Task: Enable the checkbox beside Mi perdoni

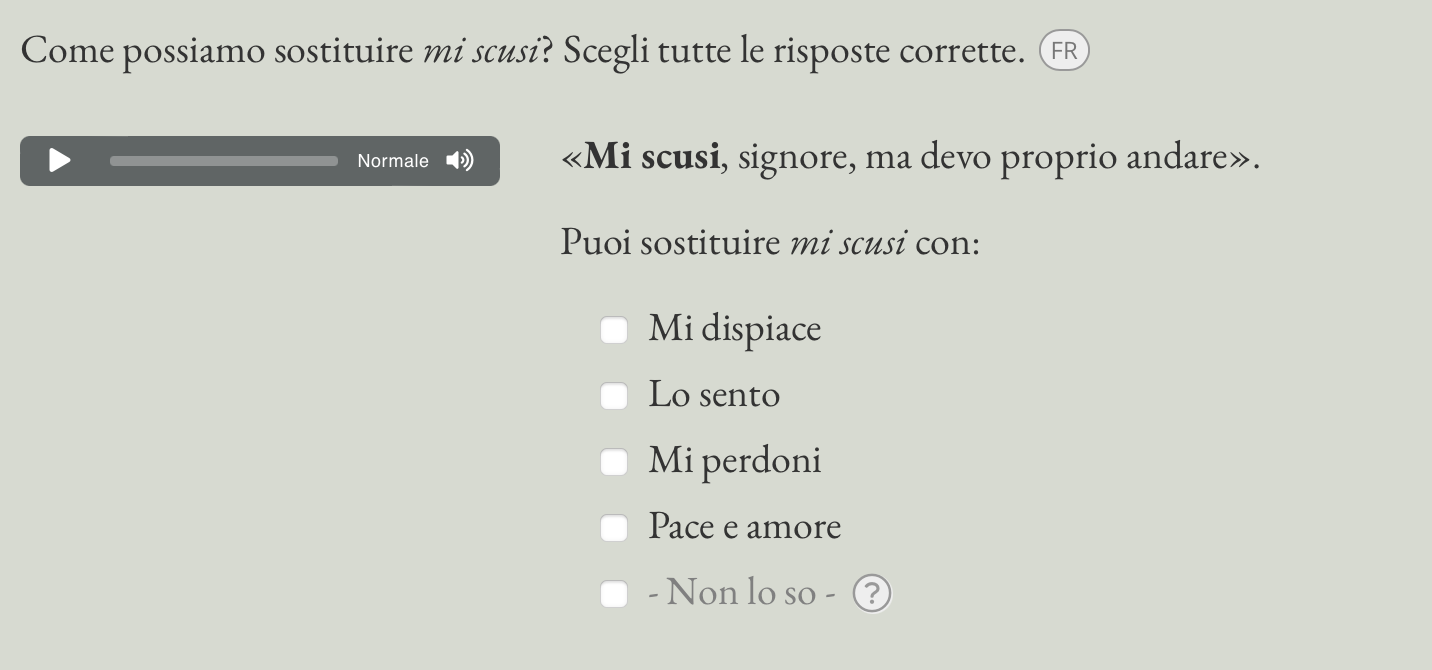Action: click(614, 462)
